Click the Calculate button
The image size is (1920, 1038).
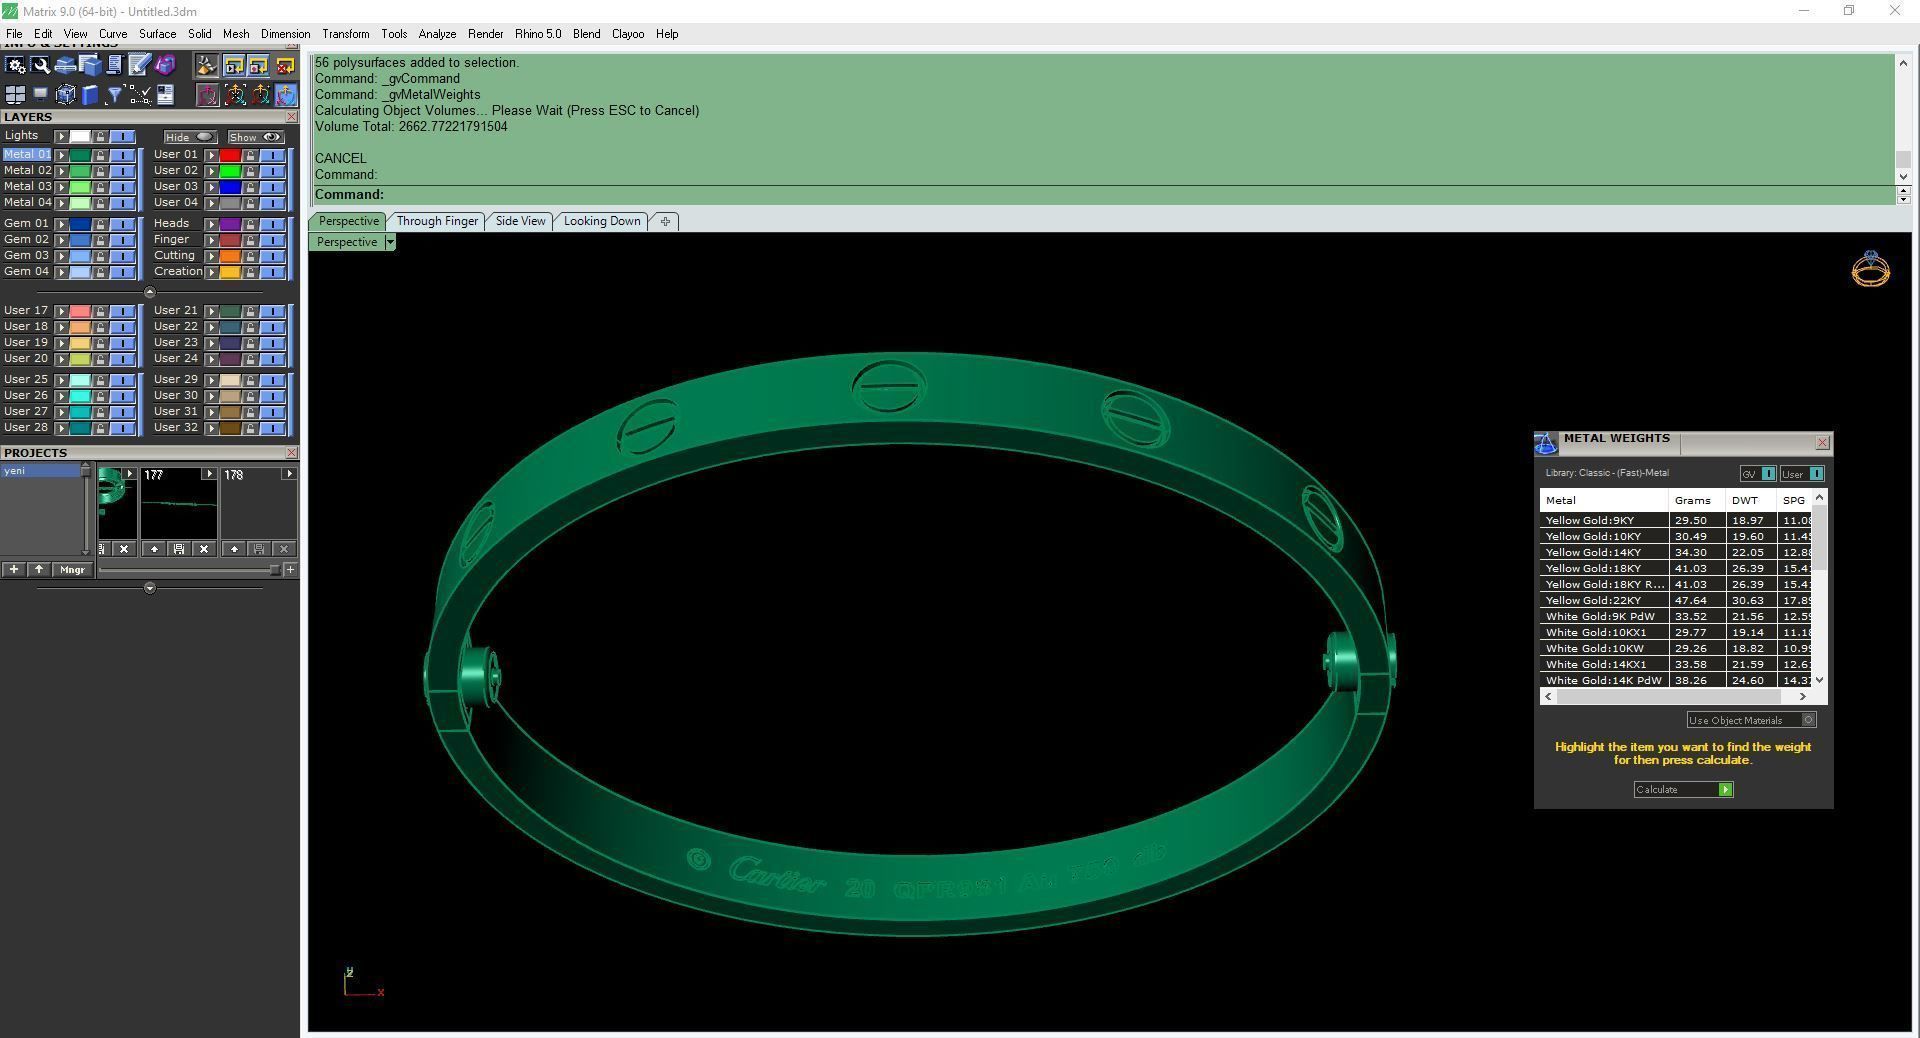point(1683,790)
